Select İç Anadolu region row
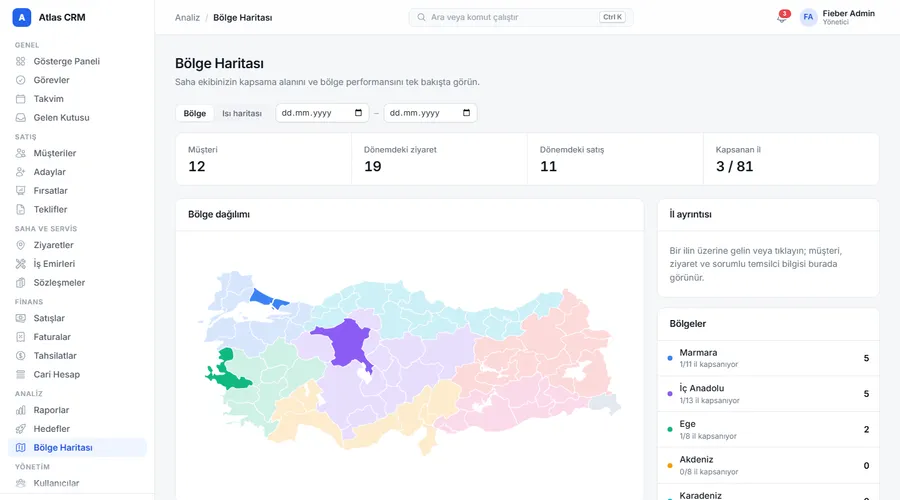The height and width of the screenshot is (500, 900). 768,394
